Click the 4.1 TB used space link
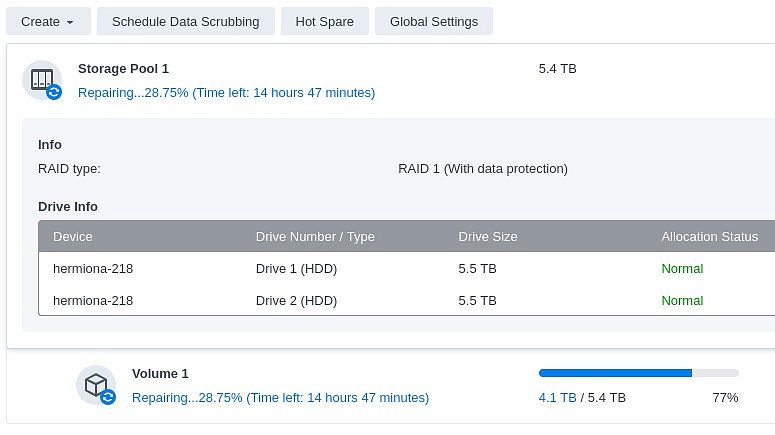 557,398
